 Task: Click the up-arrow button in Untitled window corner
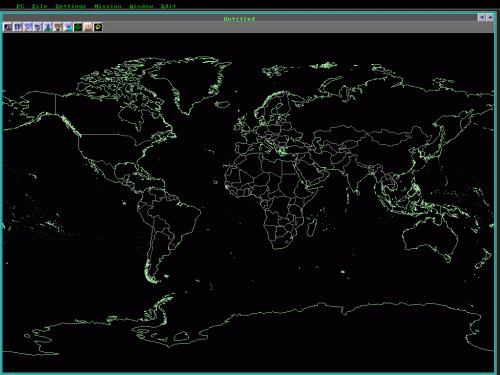pyautogui.click(x=490, y=17)
